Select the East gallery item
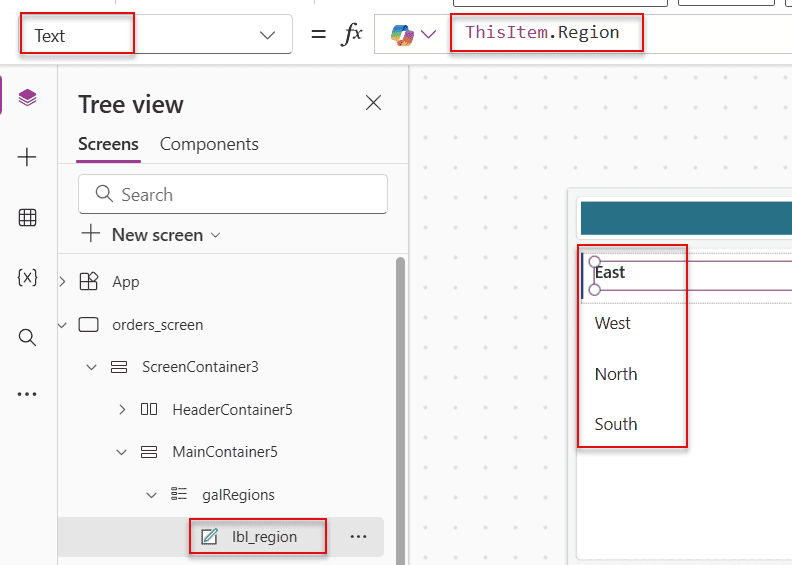 tap(610, 272)
